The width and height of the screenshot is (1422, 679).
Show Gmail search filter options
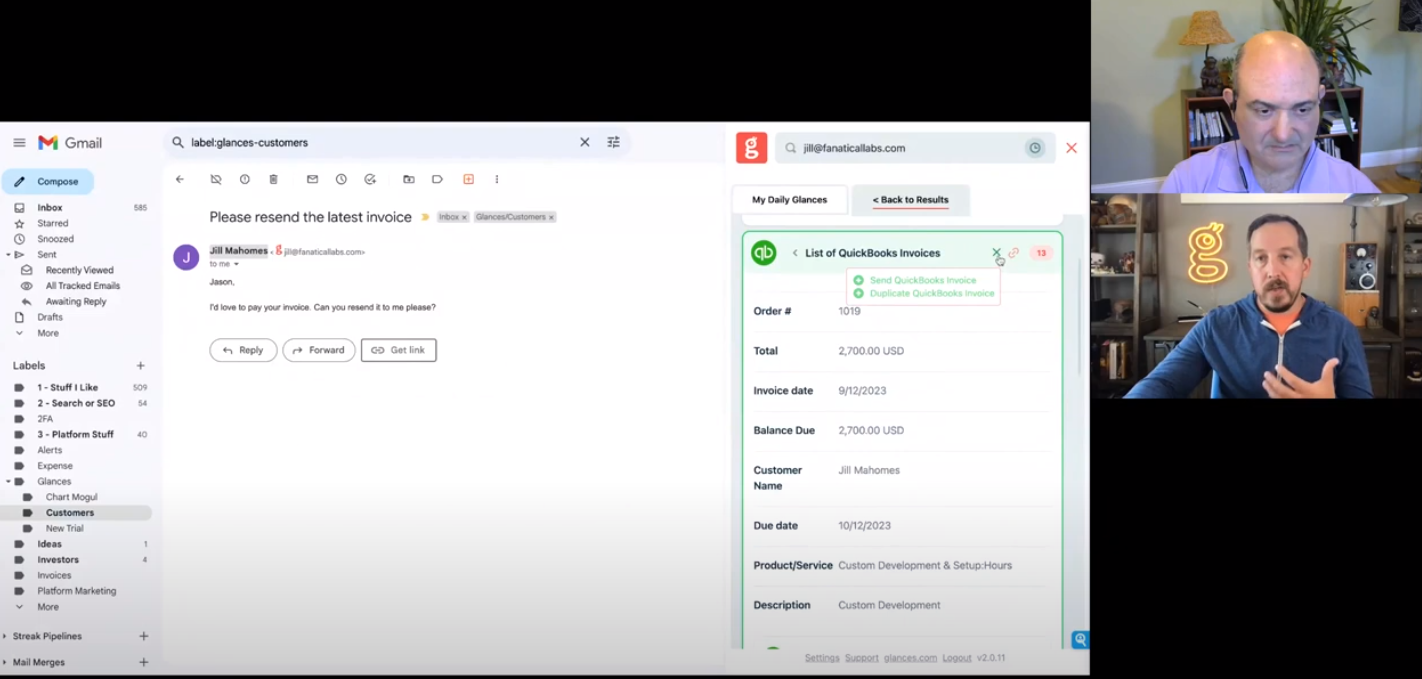tap(614, 142)
